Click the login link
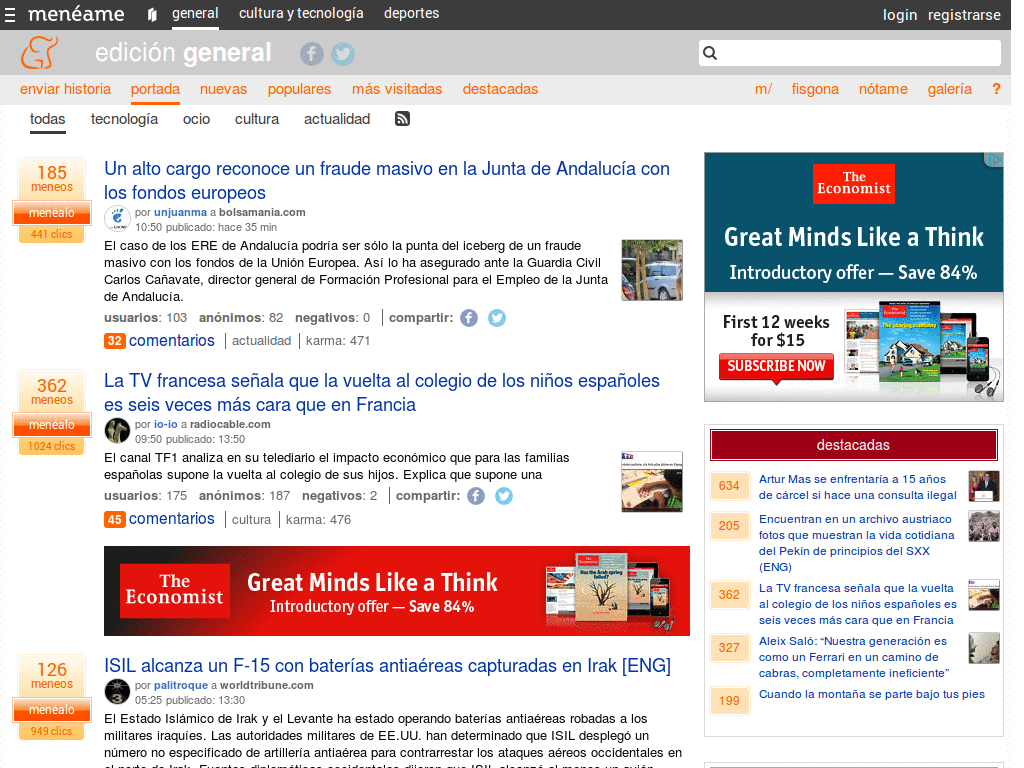The image size is (1024, 768). coord(900,14)
